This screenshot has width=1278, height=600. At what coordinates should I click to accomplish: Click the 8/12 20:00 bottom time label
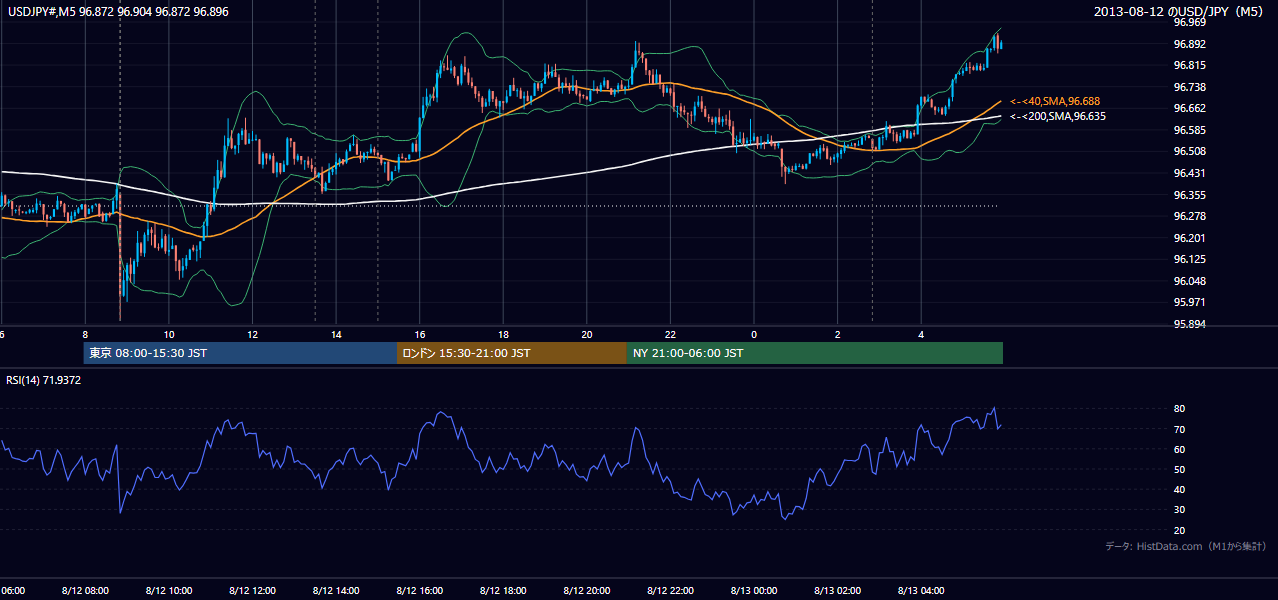(x=587, y=591)
